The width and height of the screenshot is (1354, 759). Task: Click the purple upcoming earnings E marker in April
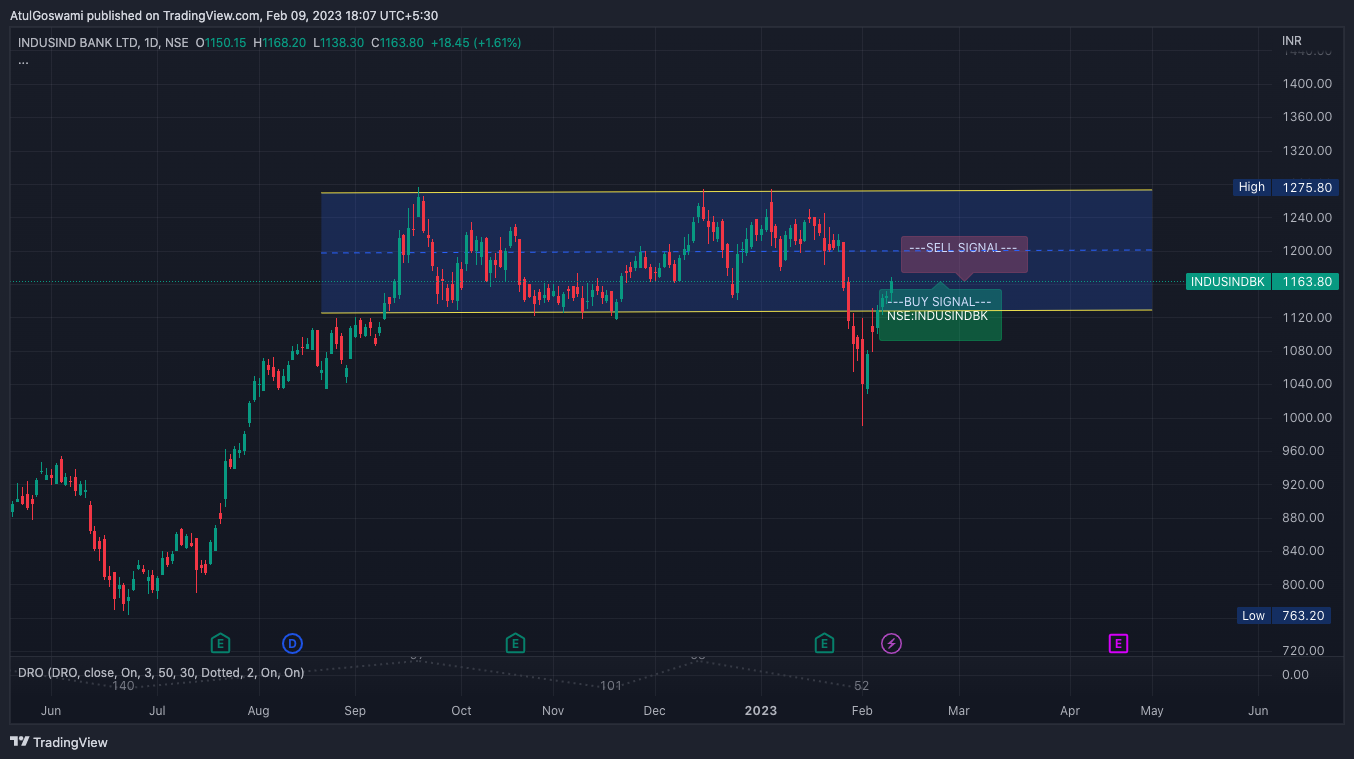[x=1119, y=643]
